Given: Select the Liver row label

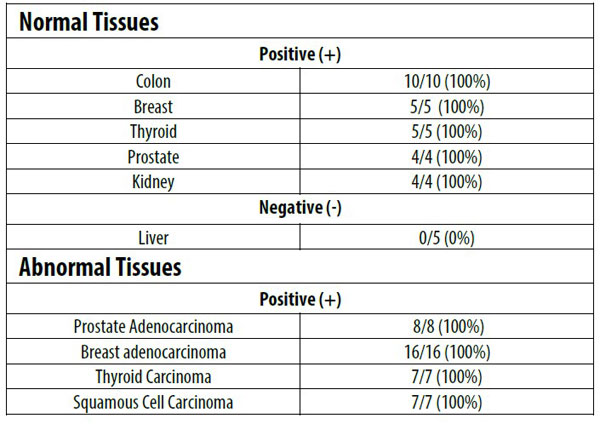Looking at the screenshot, I should (154, 238).
